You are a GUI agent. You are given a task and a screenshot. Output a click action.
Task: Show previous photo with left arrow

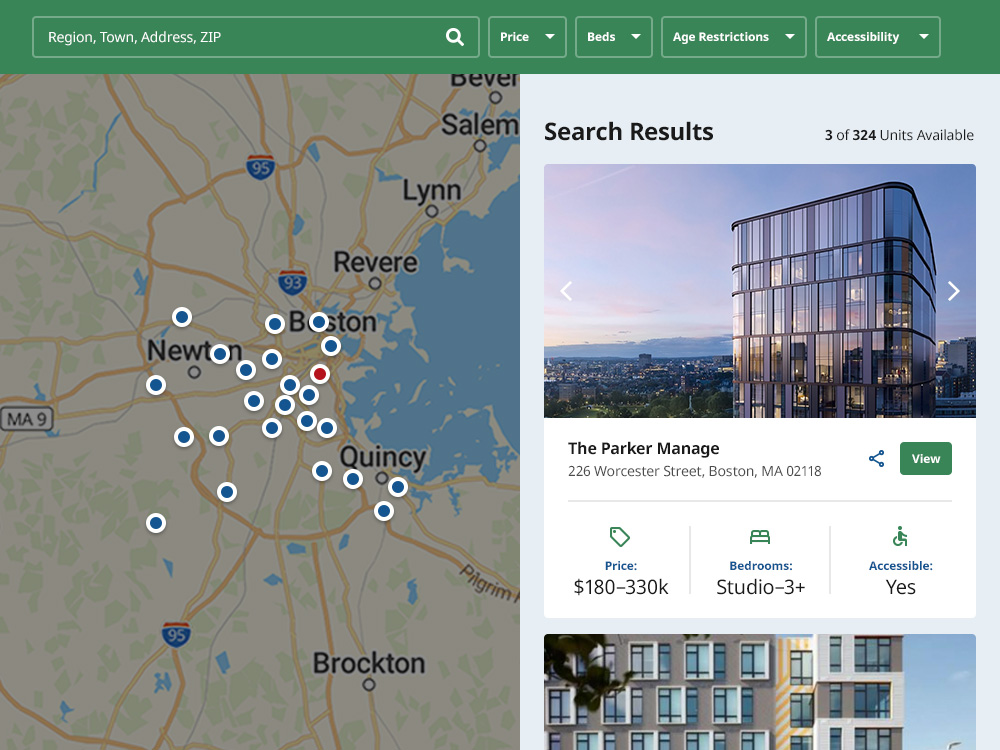click(566, 291)
